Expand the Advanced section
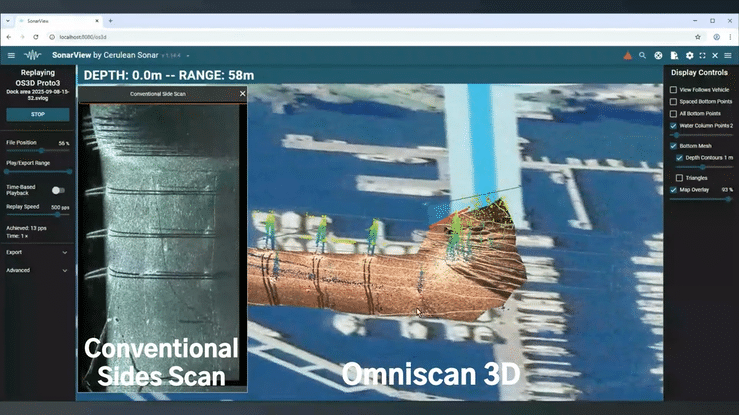739x415 pixels. click(65, 270)
